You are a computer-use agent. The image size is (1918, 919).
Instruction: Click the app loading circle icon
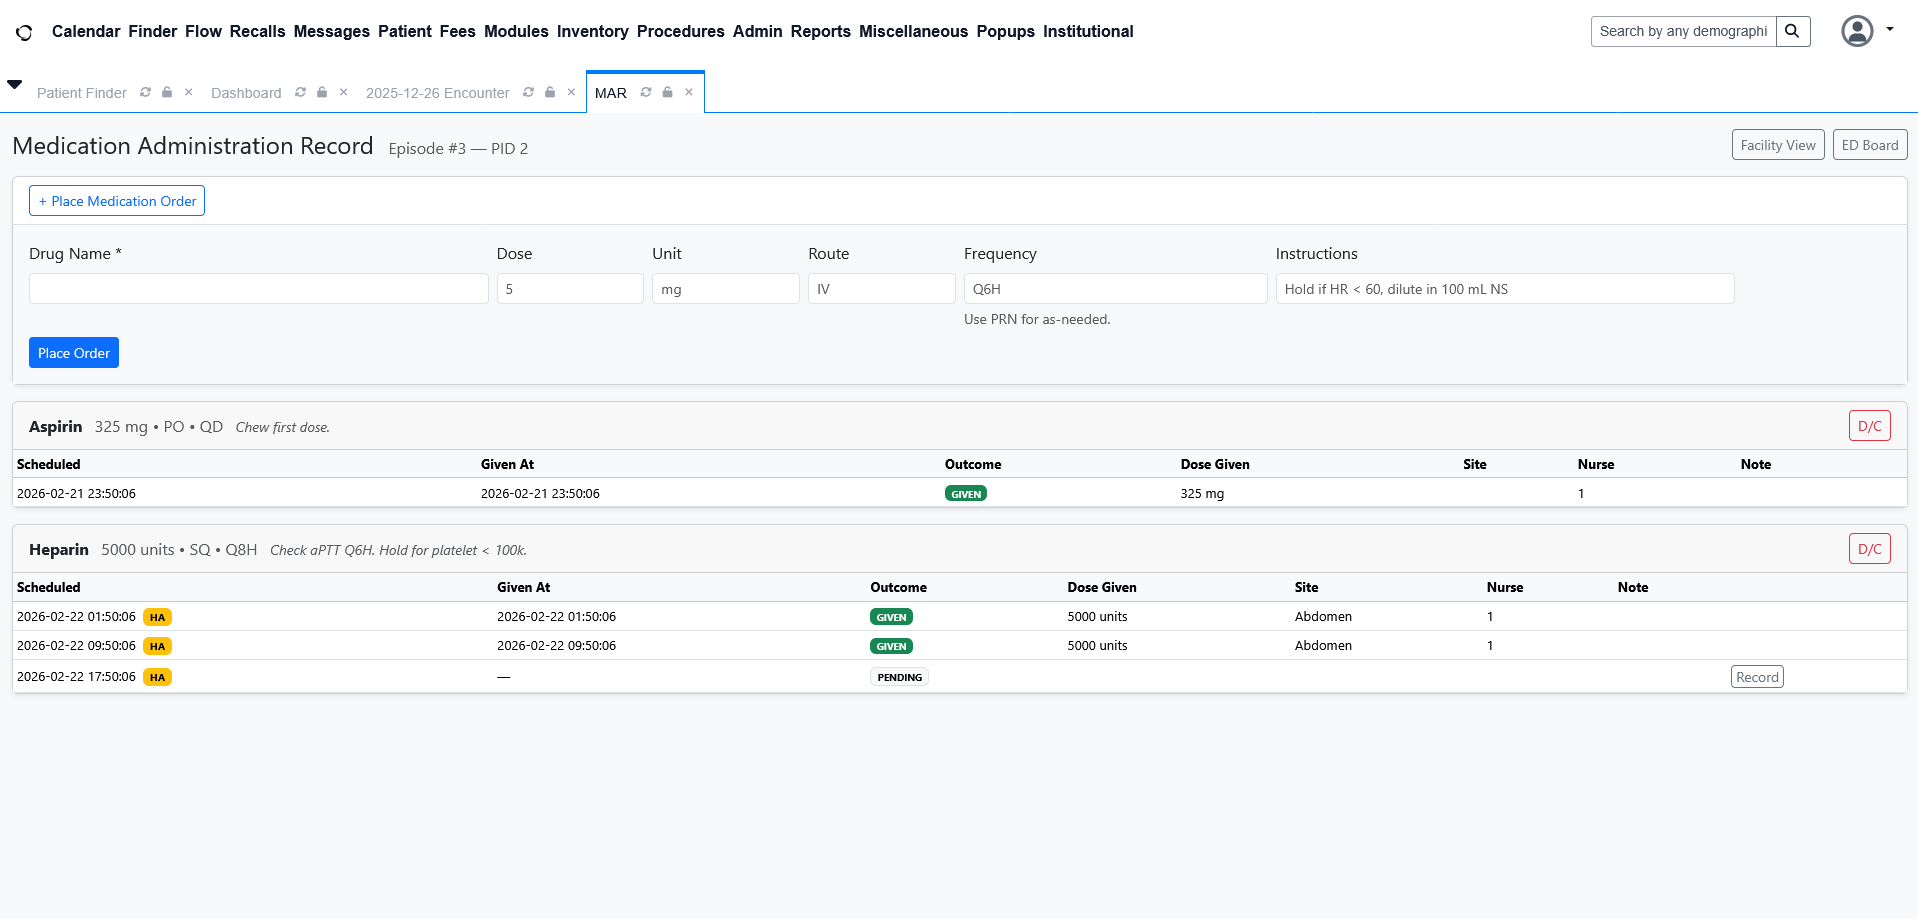point(24,32)
